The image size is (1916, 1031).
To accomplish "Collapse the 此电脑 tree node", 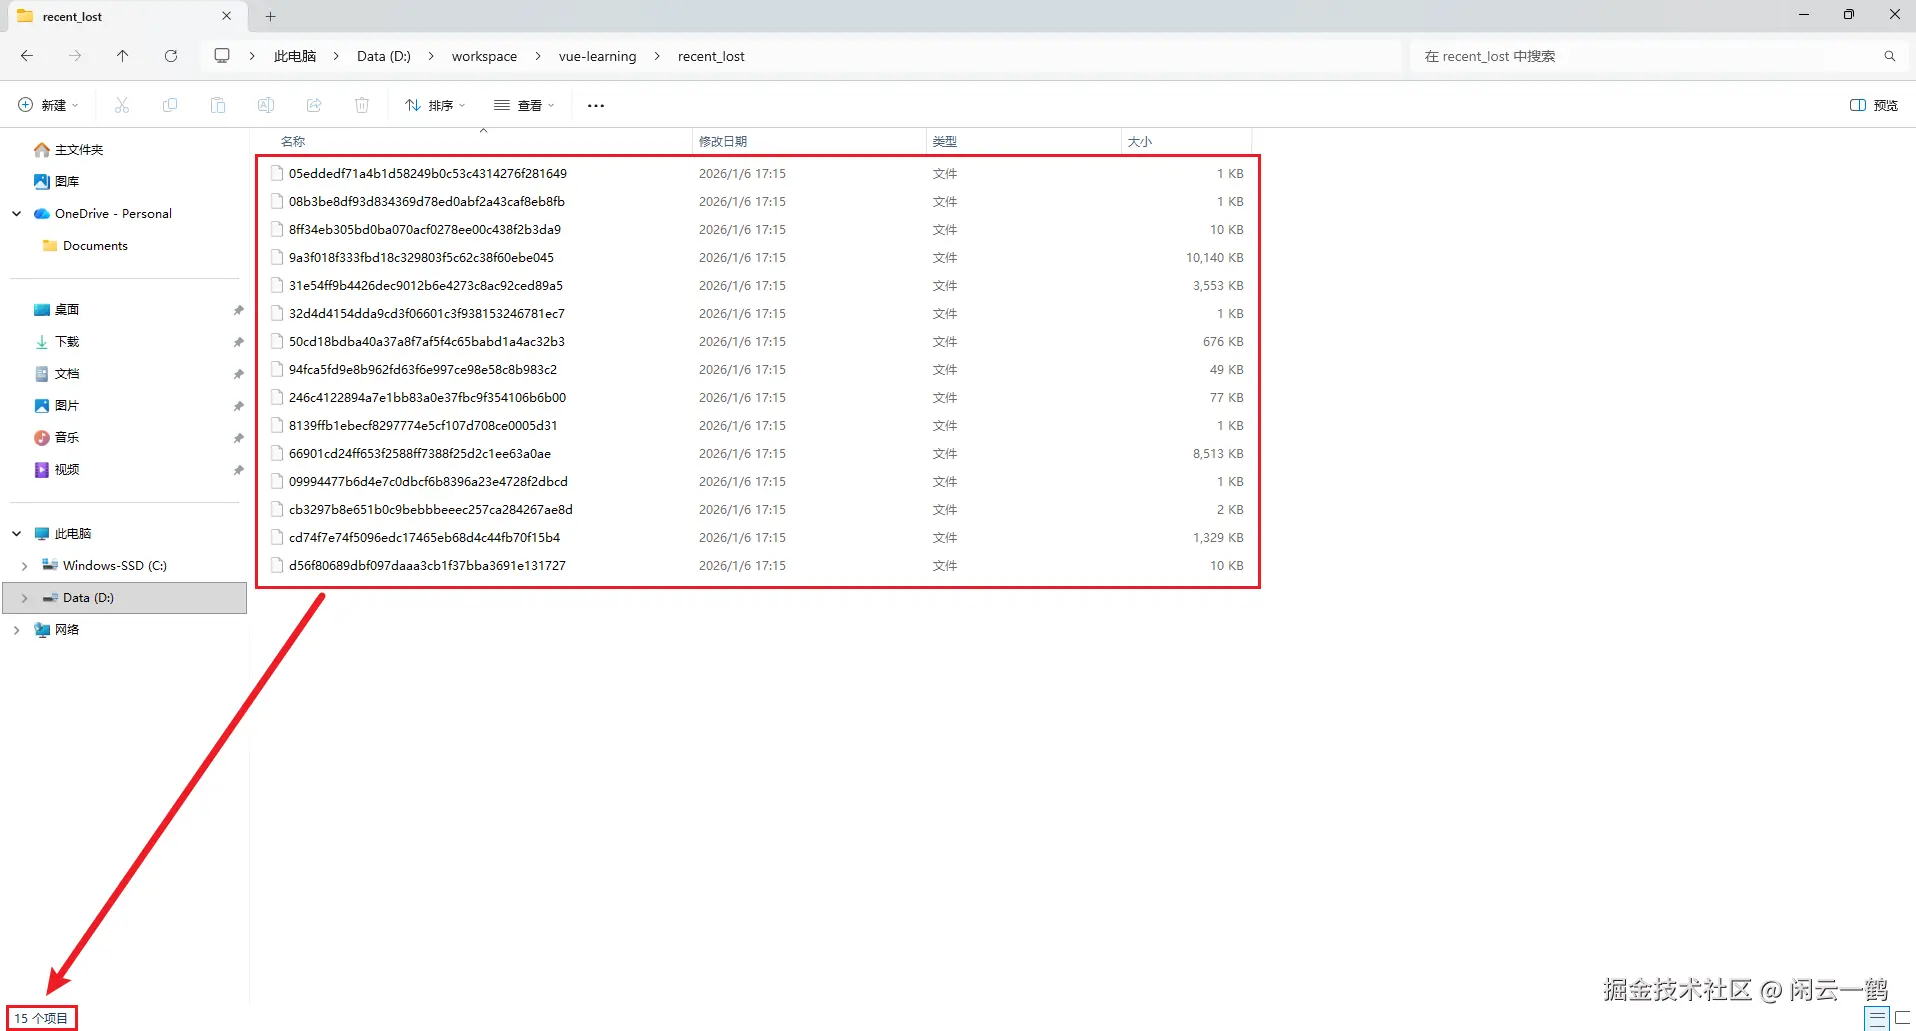I will pos(17,533).
